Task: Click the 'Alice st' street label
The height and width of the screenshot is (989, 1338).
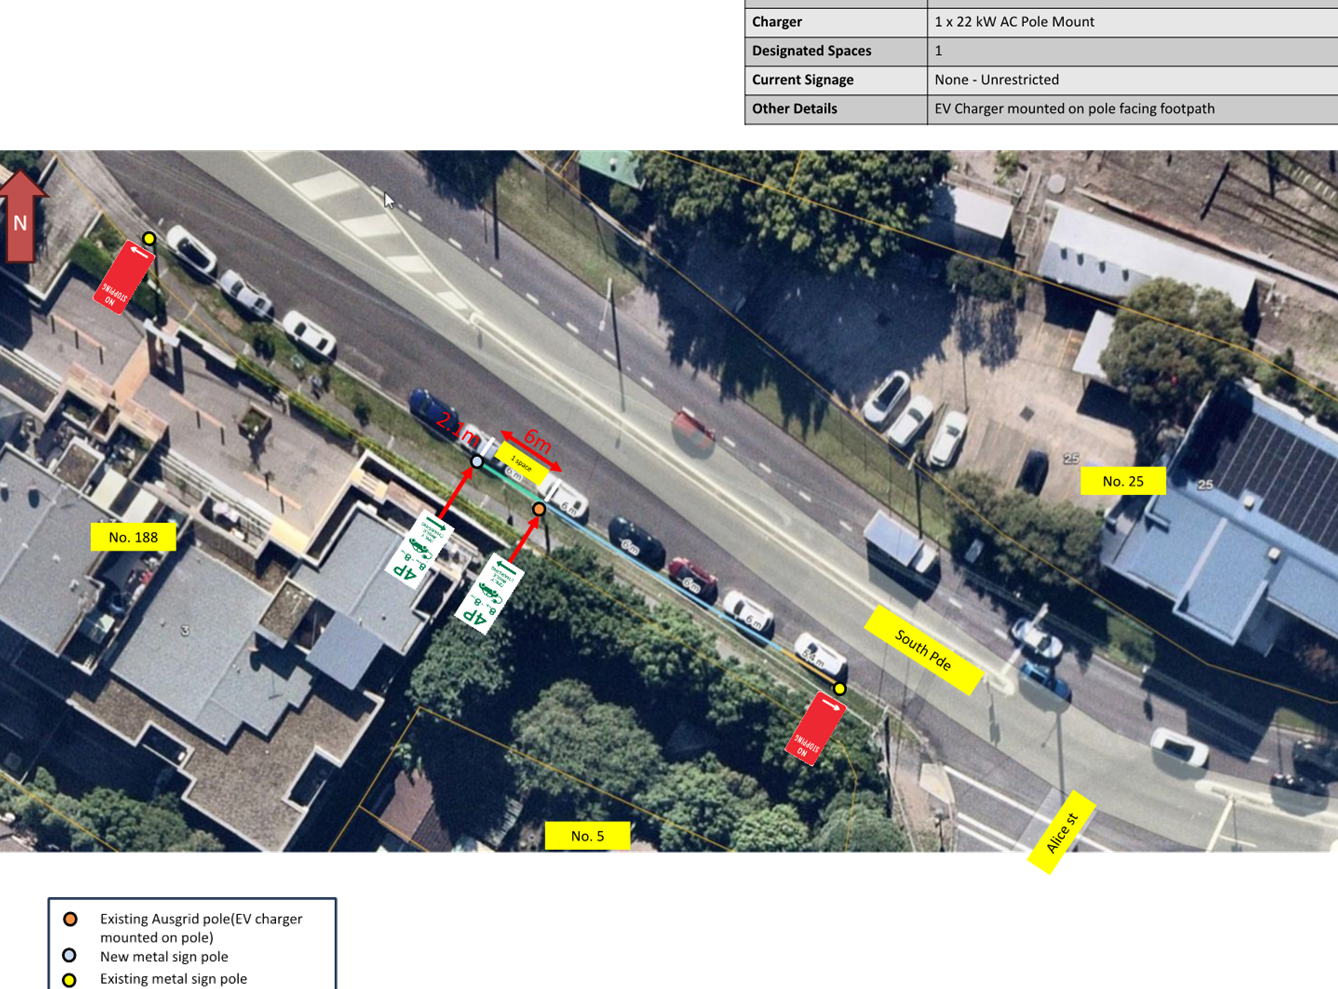Action: pyautogui.click(x=1061, y=833)
